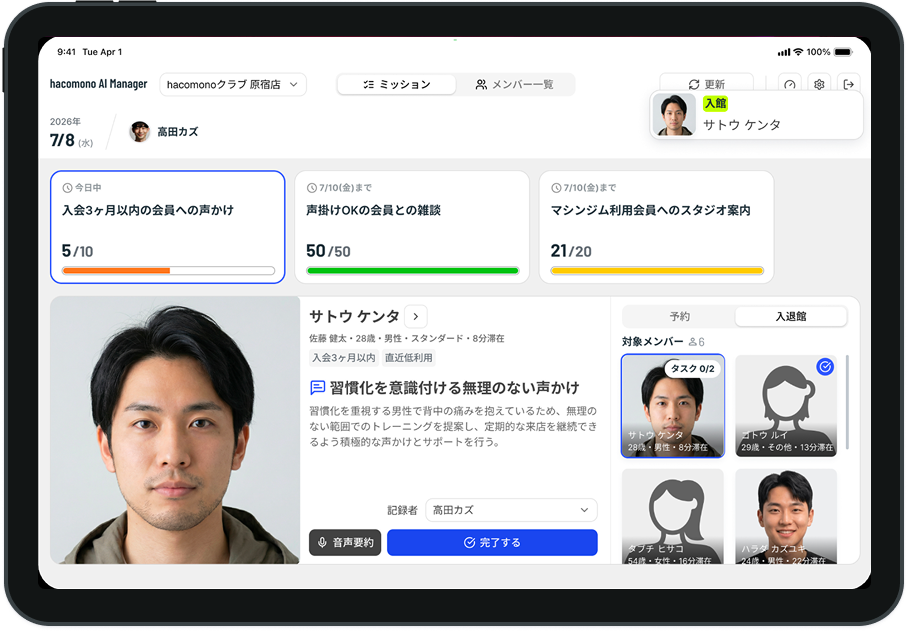Click hacomono AI Manager logo
This screenshot has width=908, height=632.
(98, 85)
